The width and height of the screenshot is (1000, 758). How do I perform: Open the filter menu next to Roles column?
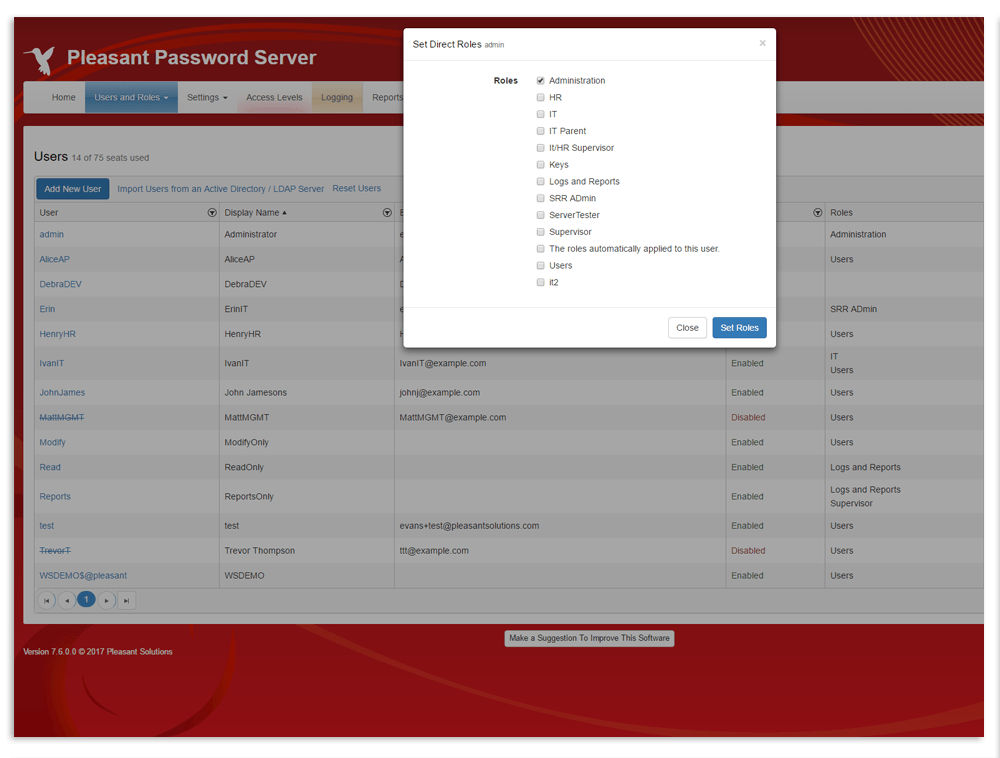click(x=817, y=213)
